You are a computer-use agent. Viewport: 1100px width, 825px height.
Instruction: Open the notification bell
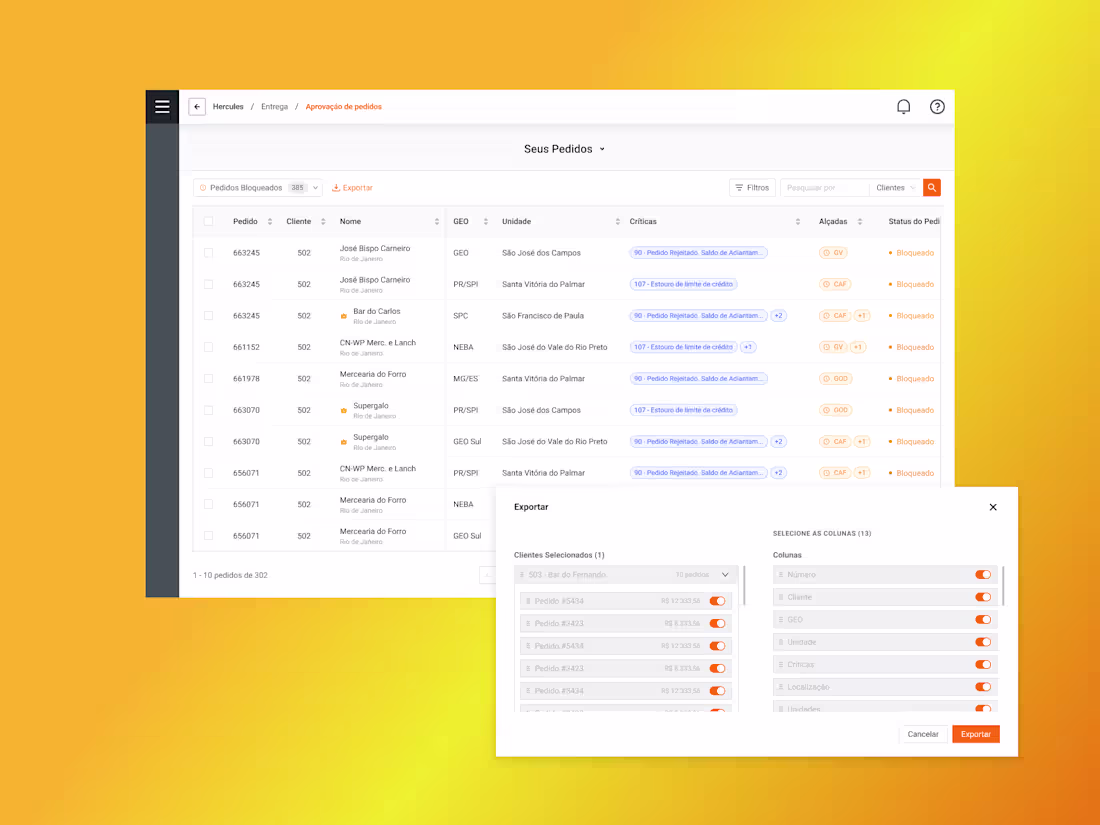[x=903, y=106]
